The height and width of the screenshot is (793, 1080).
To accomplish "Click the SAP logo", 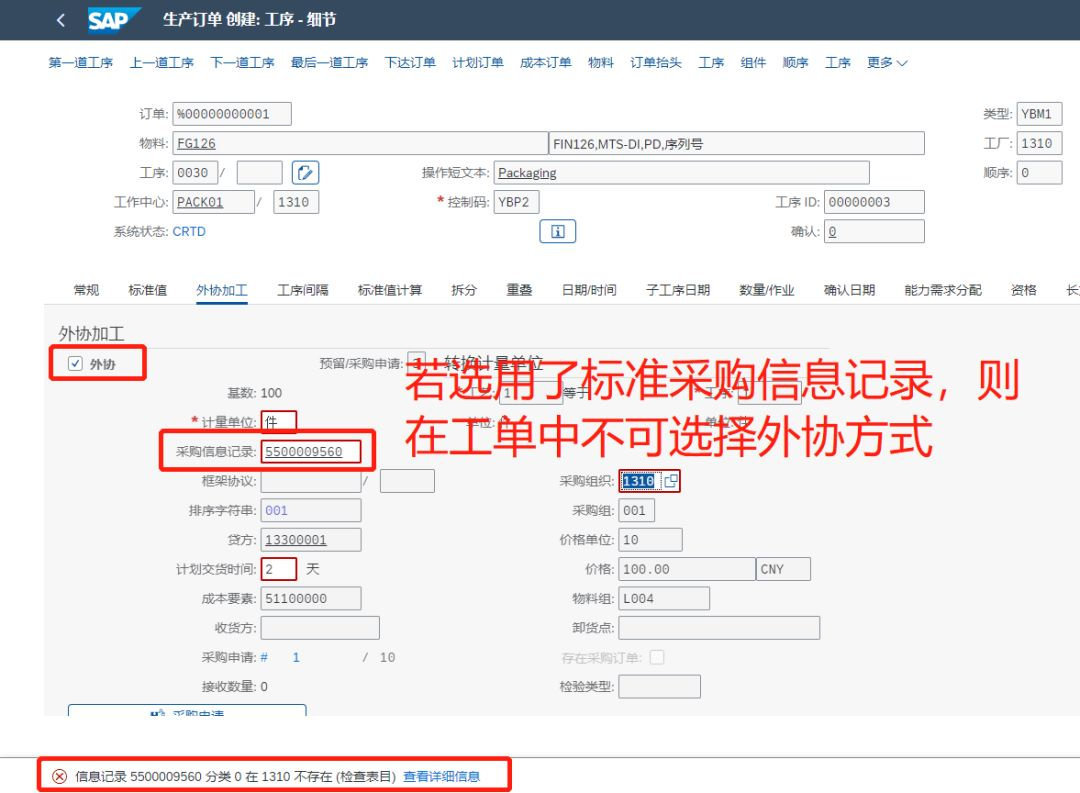I will coord(108,20).
